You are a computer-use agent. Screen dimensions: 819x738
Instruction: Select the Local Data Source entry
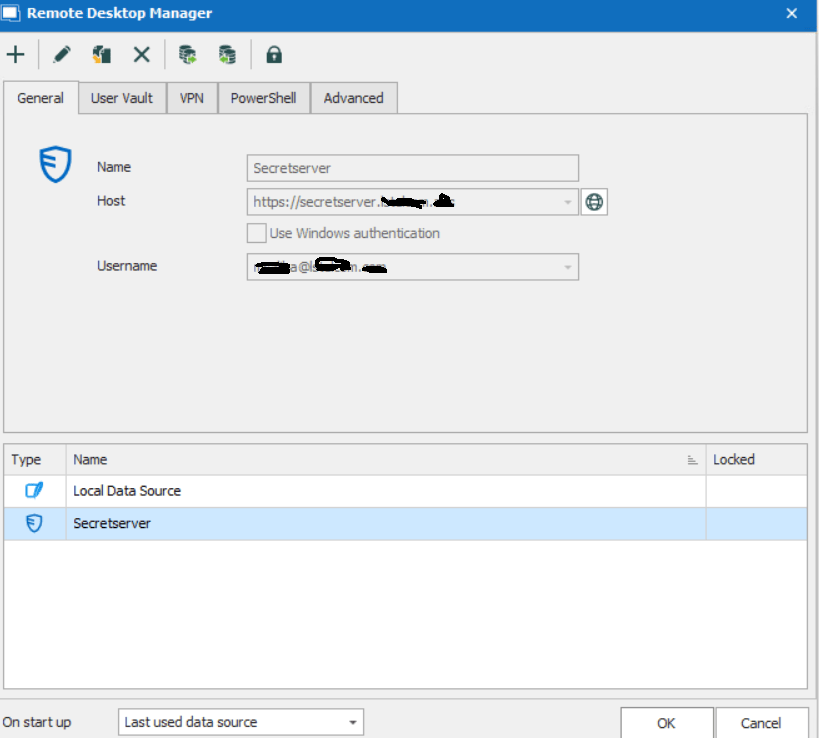126,490
